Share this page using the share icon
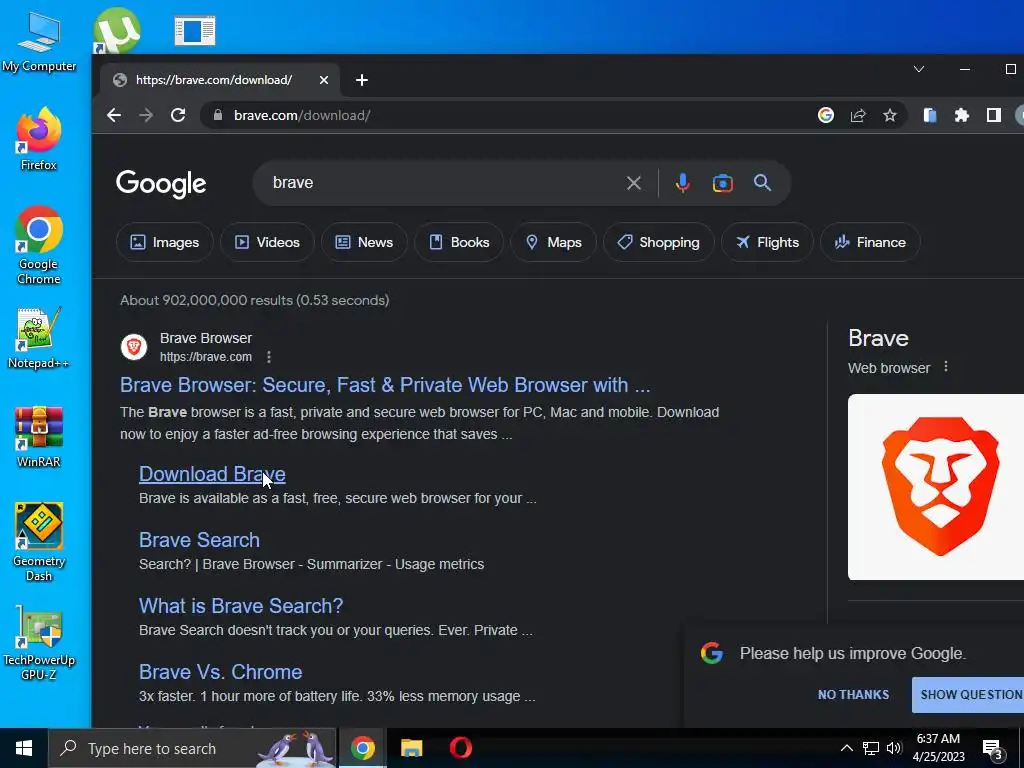The width and height of the screenshot is (1024, 768). click(857, 116)
